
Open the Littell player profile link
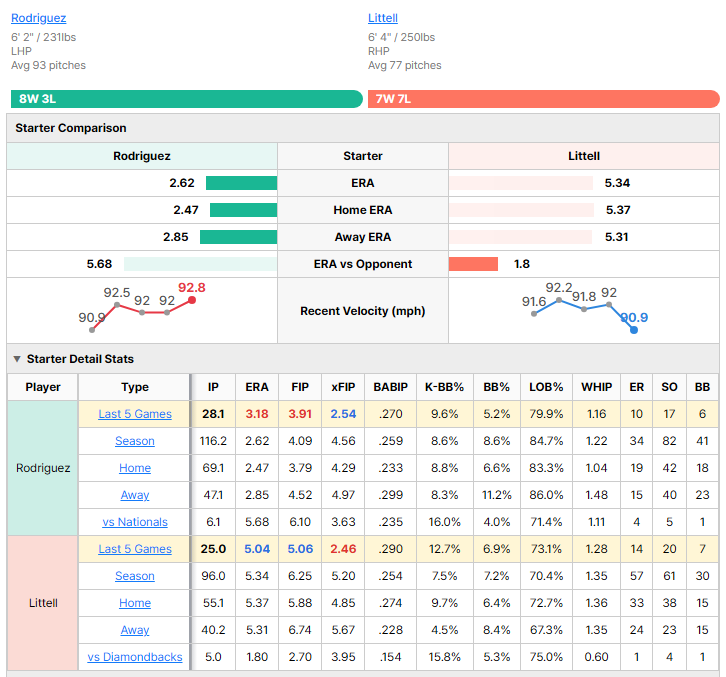(382, 18)
